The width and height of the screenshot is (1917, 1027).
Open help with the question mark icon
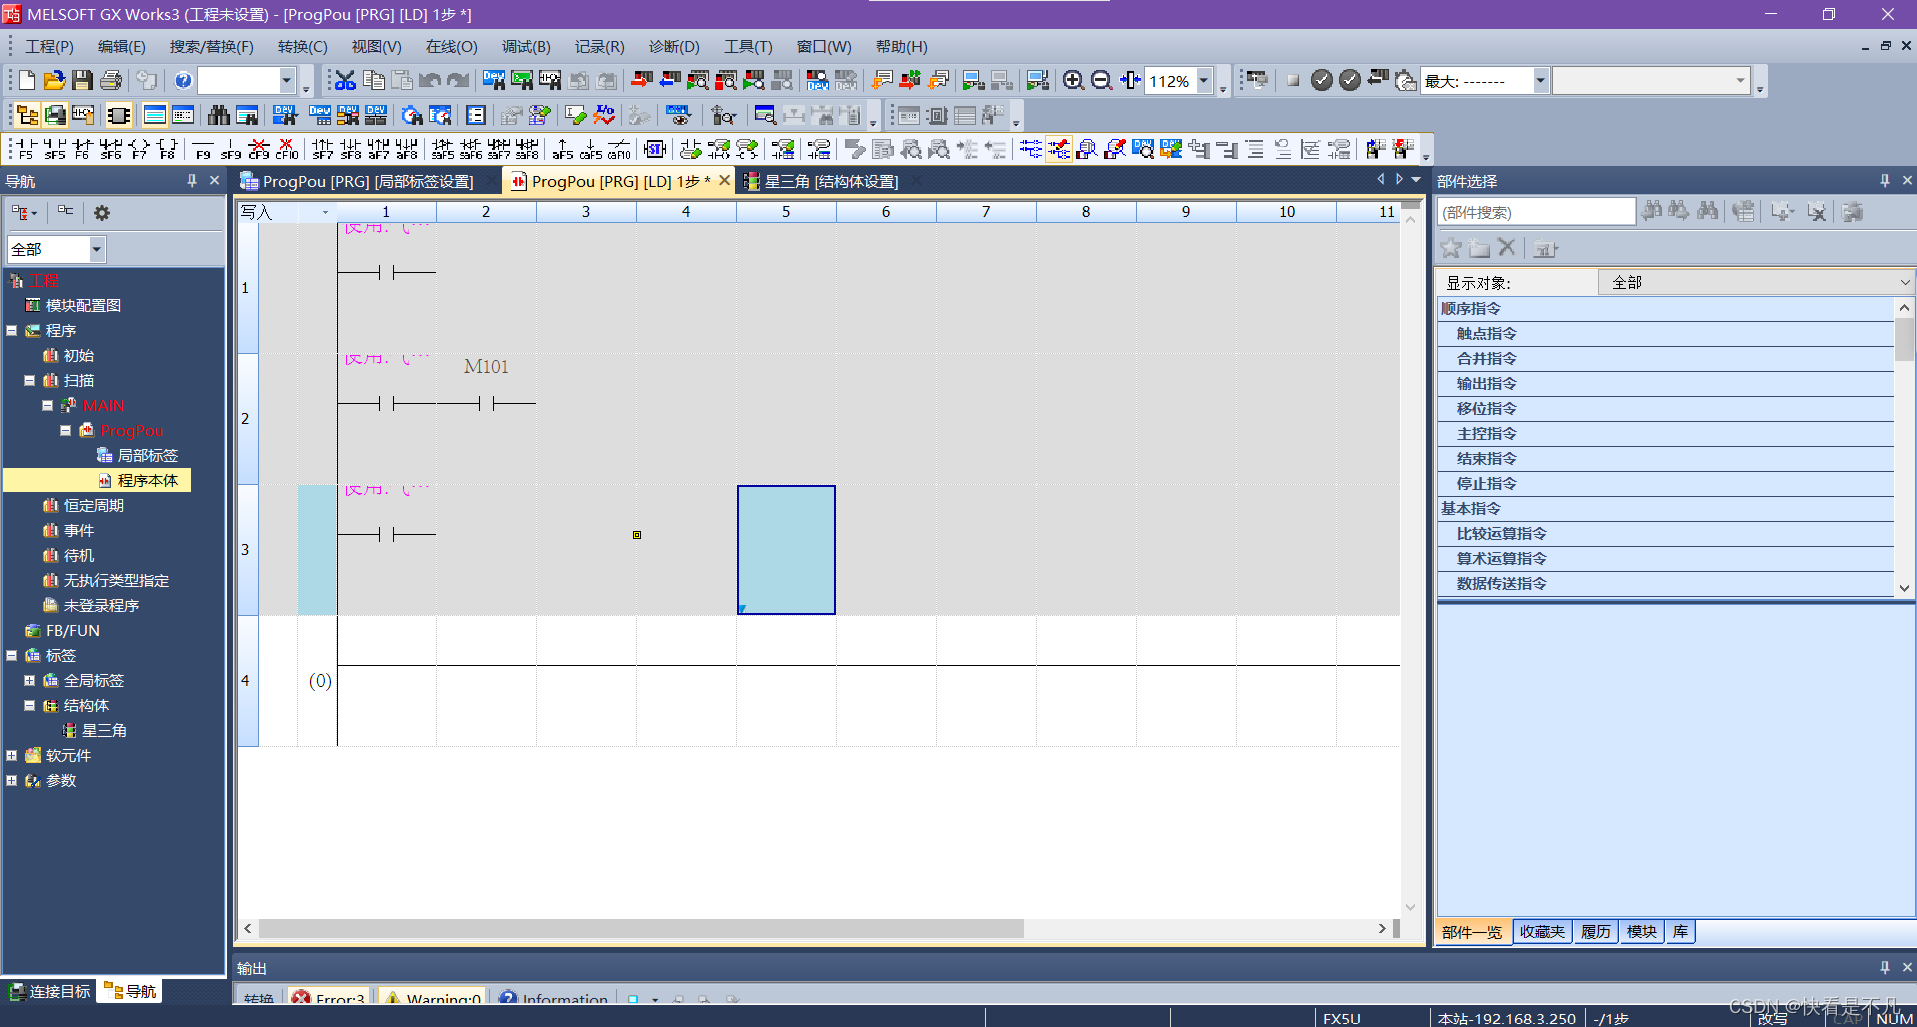(183, 80)
